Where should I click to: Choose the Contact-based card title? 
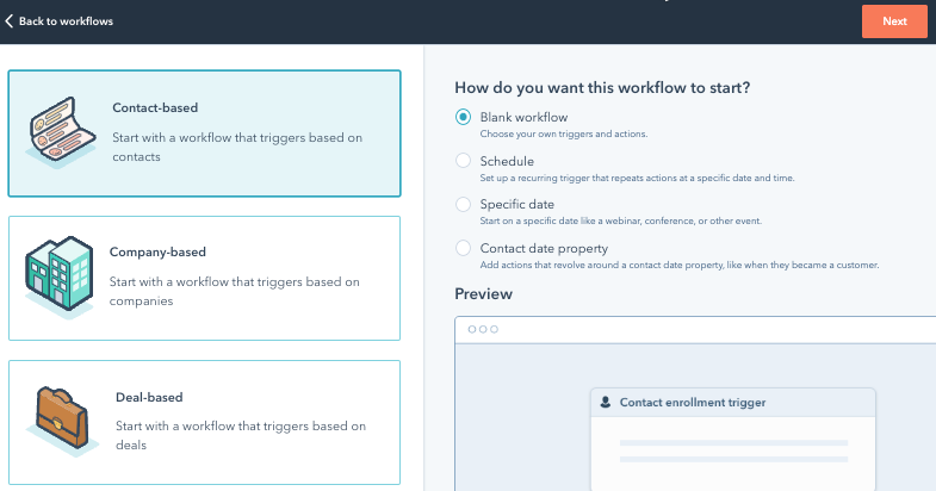[155, 107]
